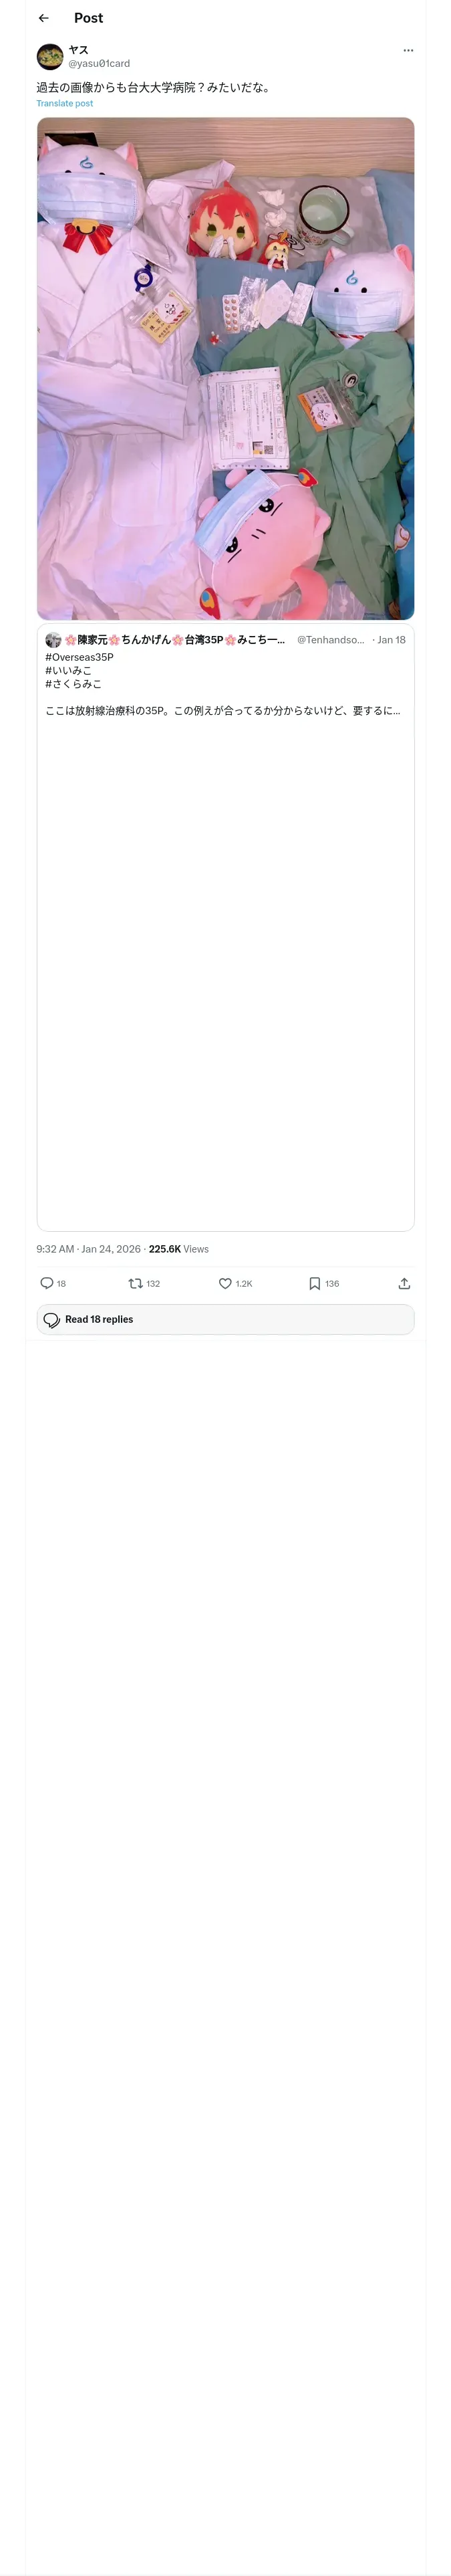The image size is (451, 2576).
Task: Click Translate post link
Action: click(x=65, y=103)
